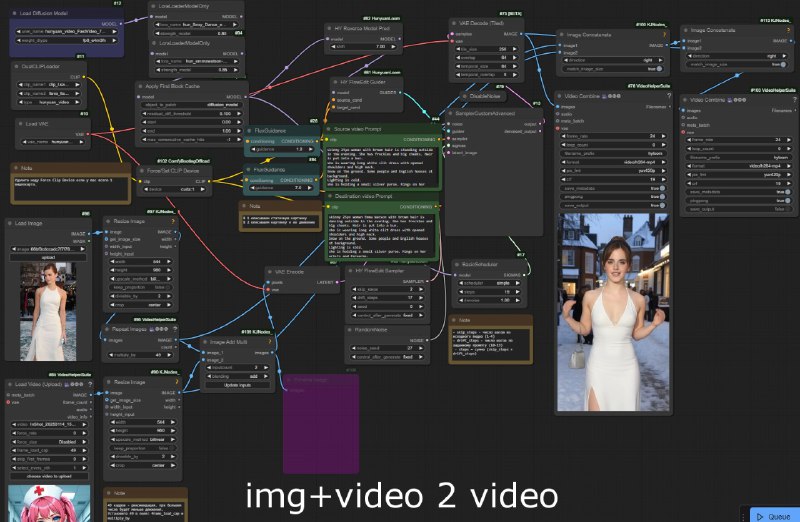This screenshot has height=522, width=800.
Task: Toggle save_metadata on Video Combine #160
Action: coord(739,192)
